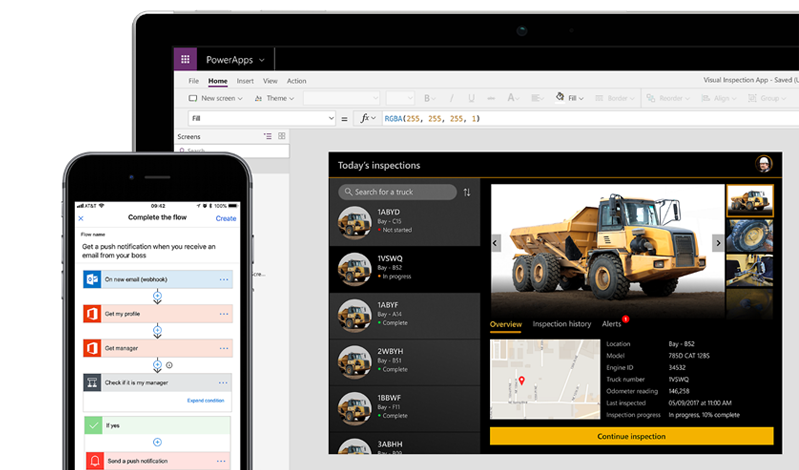Image resolution: width=799 pixels, height=470 pixels.
Task: Open the Alerts tab
Action: (x=611, y=324)
